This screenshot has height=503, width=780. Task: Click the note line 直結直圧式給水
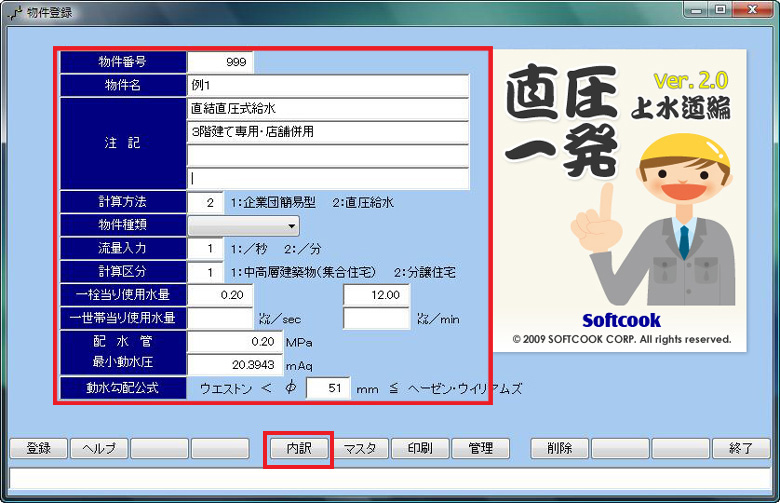(x=328, y=109)
